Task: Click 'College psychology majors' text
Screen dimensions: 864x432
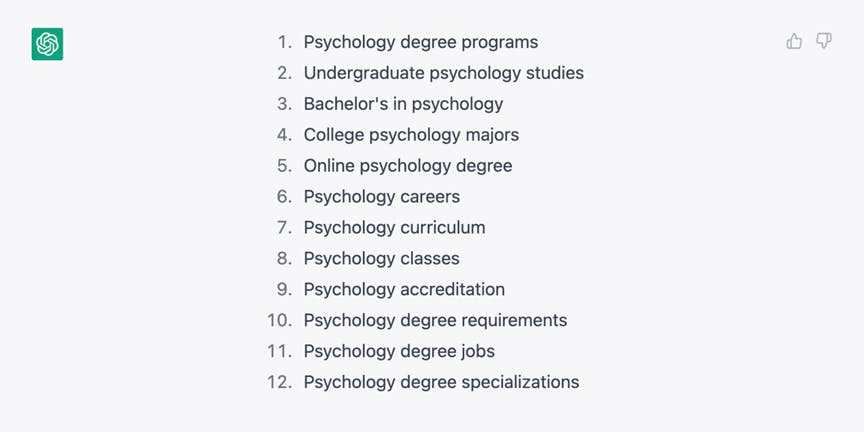Action: [x=411, y=135]
